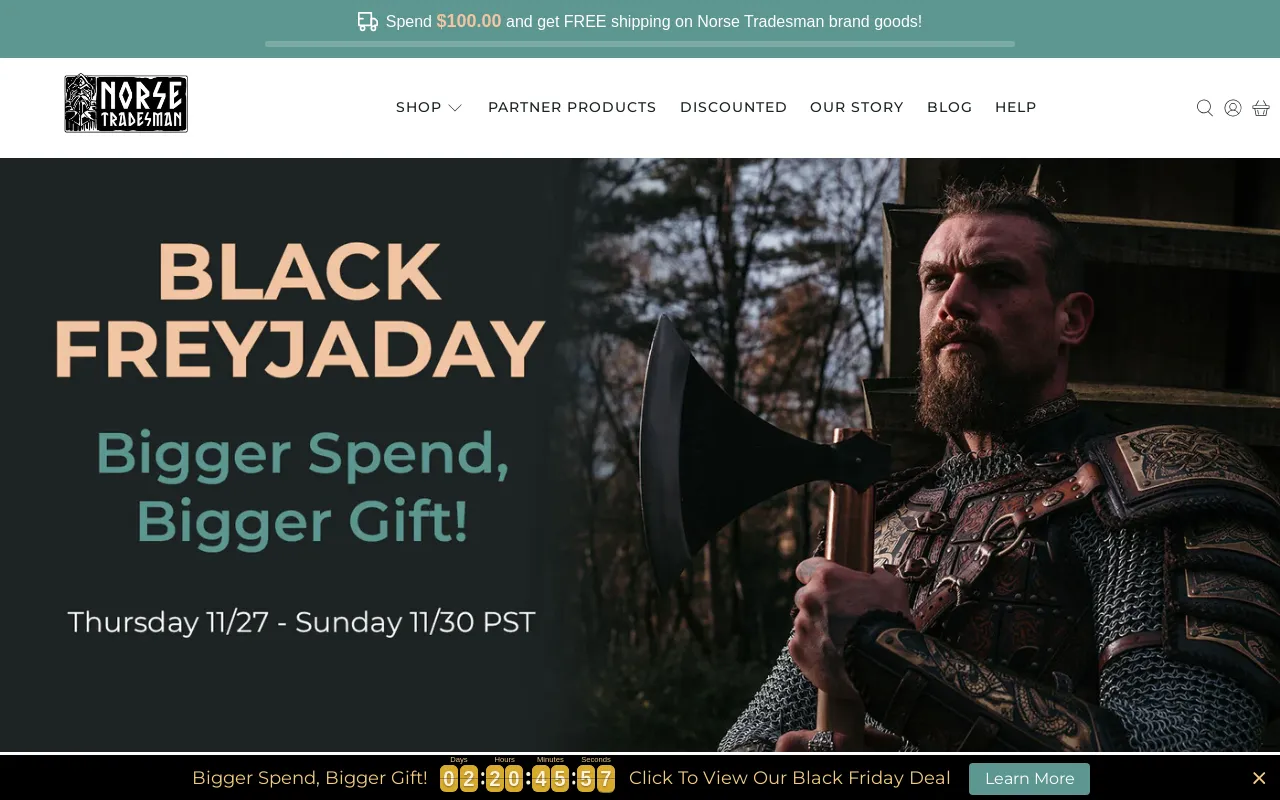1280x800 pixels.
Task: Open the search magnifier icon
Action: [1204, 108]
